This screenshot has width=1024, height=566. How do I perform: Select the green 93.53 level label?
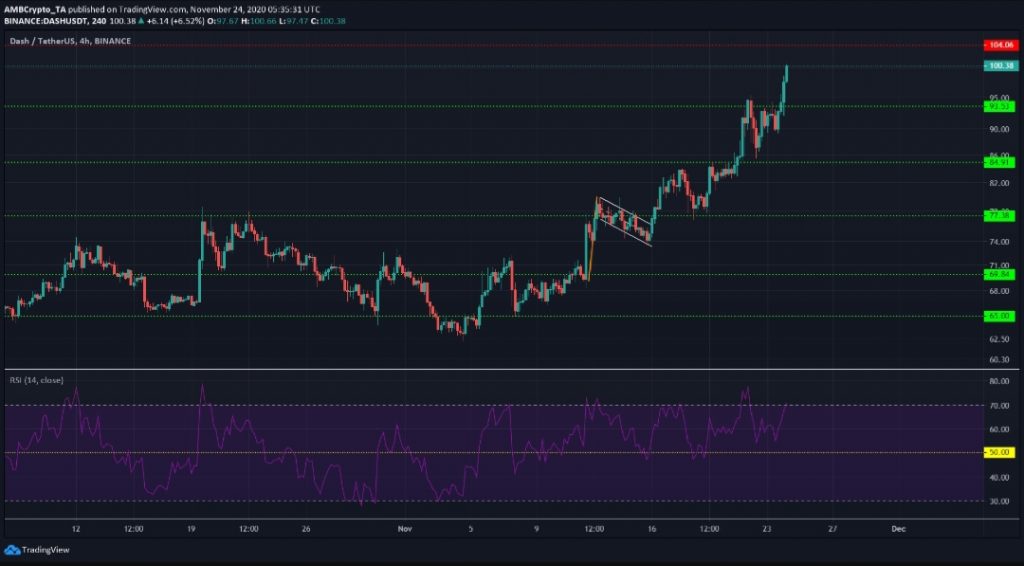coord(1000,106)
